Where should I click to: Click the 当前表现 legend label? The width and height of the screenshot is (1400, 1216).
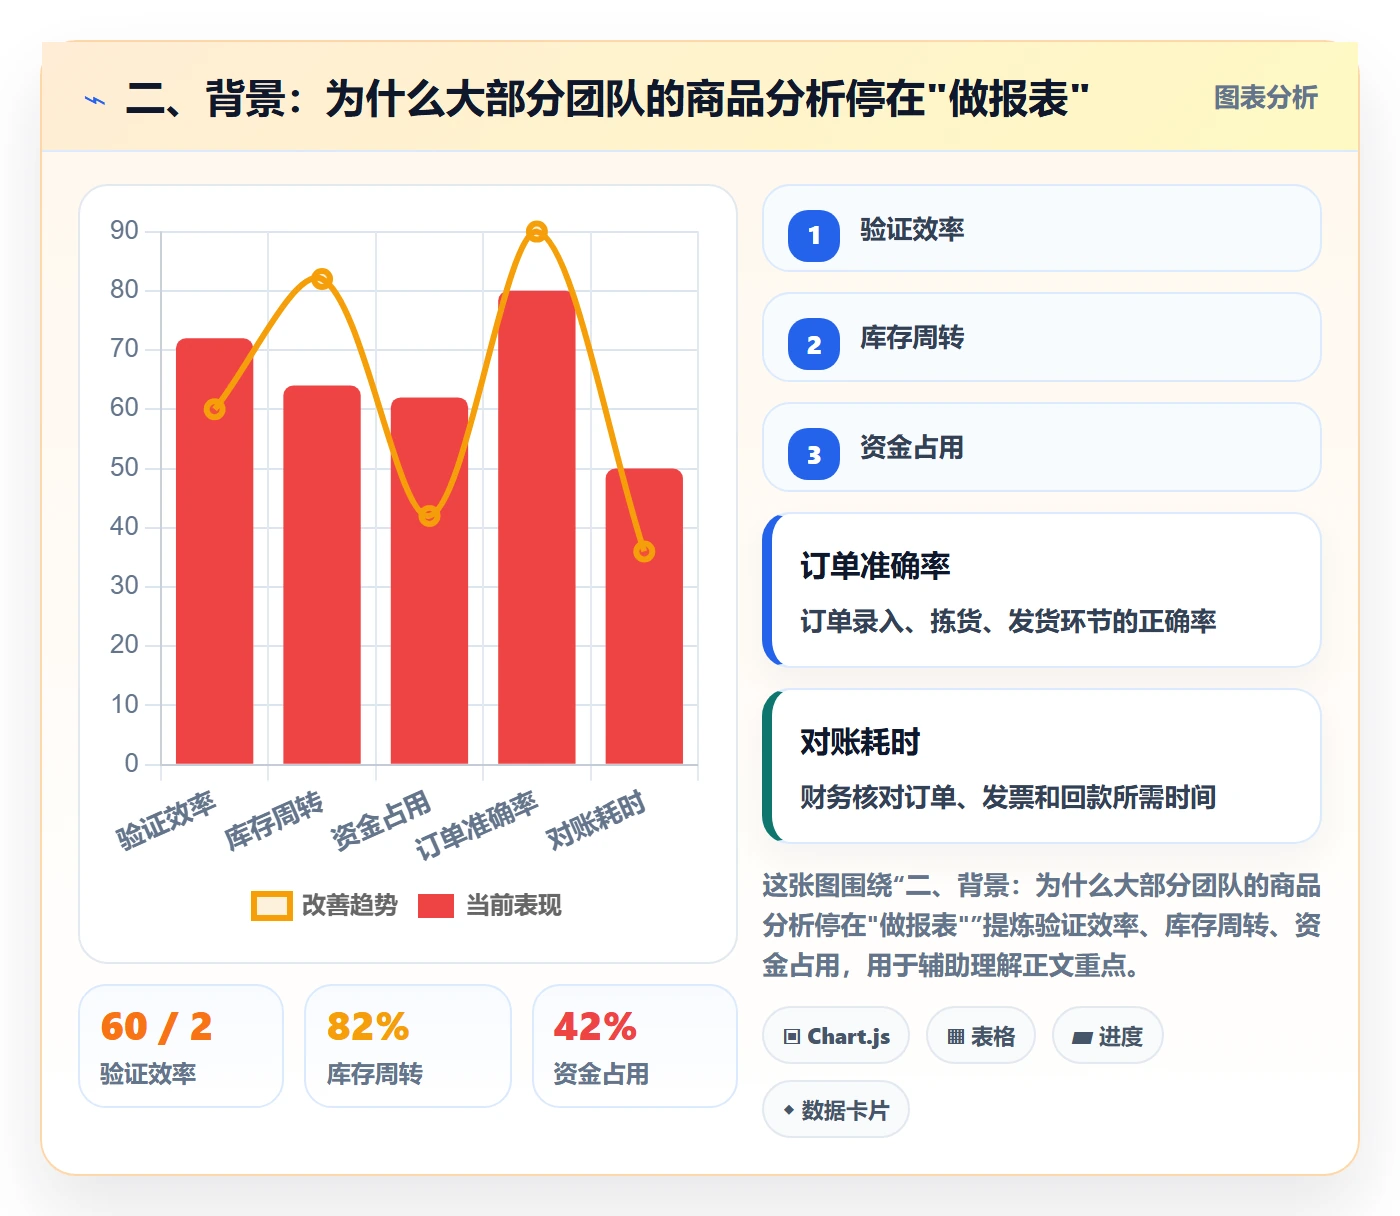(x=514, y=906)
